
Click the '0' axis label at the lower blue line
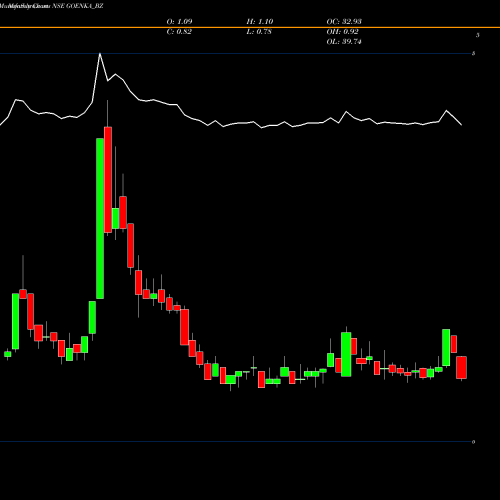473,442
